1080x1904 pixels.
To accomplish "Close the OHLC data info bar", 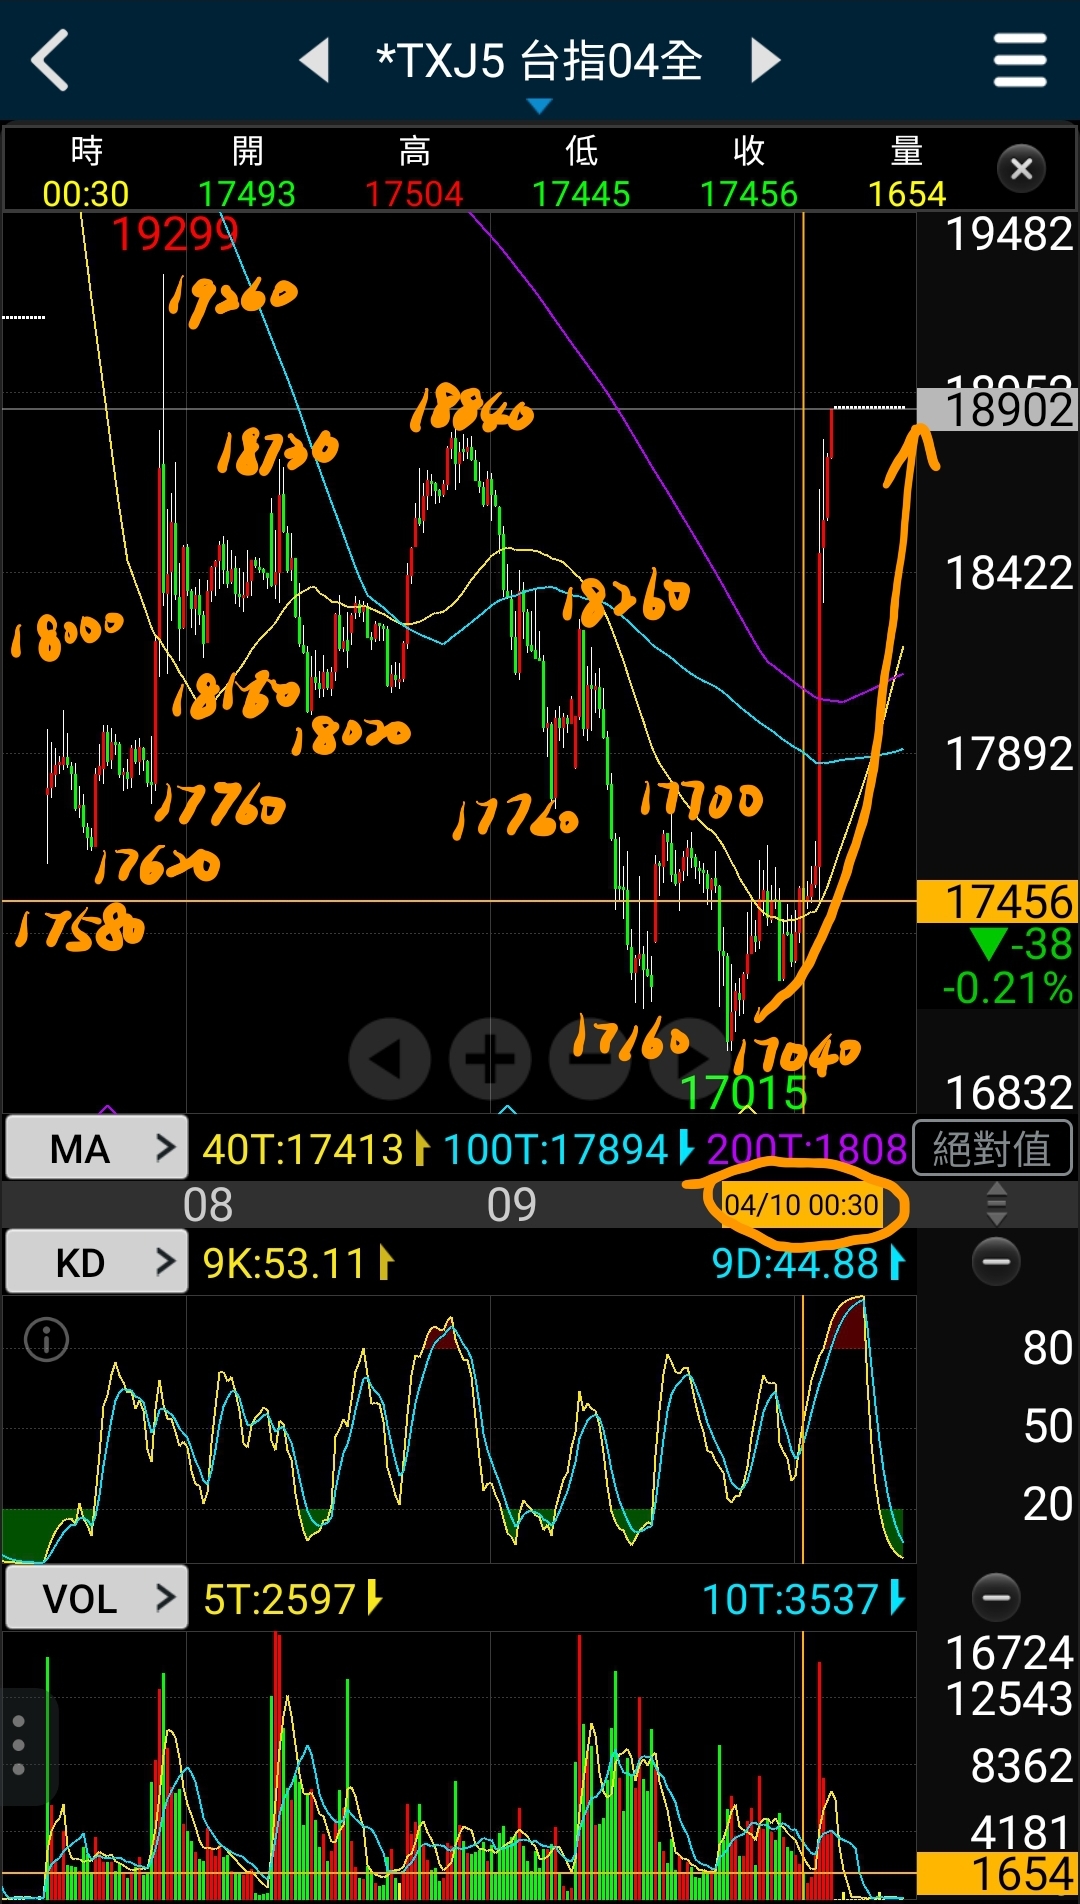I will tap(1021, 169).
